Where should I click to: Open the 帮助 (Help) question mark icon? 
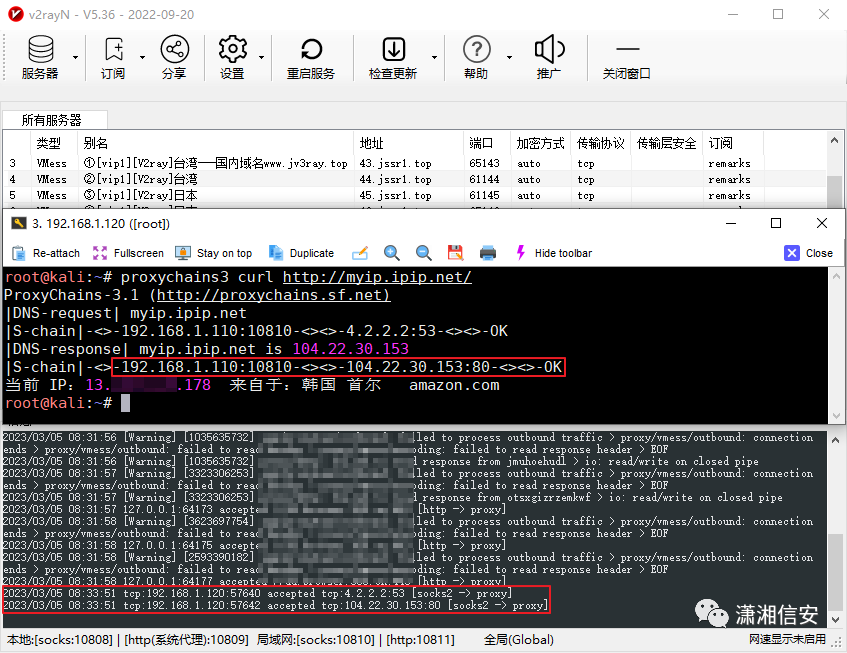pyautogui.click(x=476, y=57)
